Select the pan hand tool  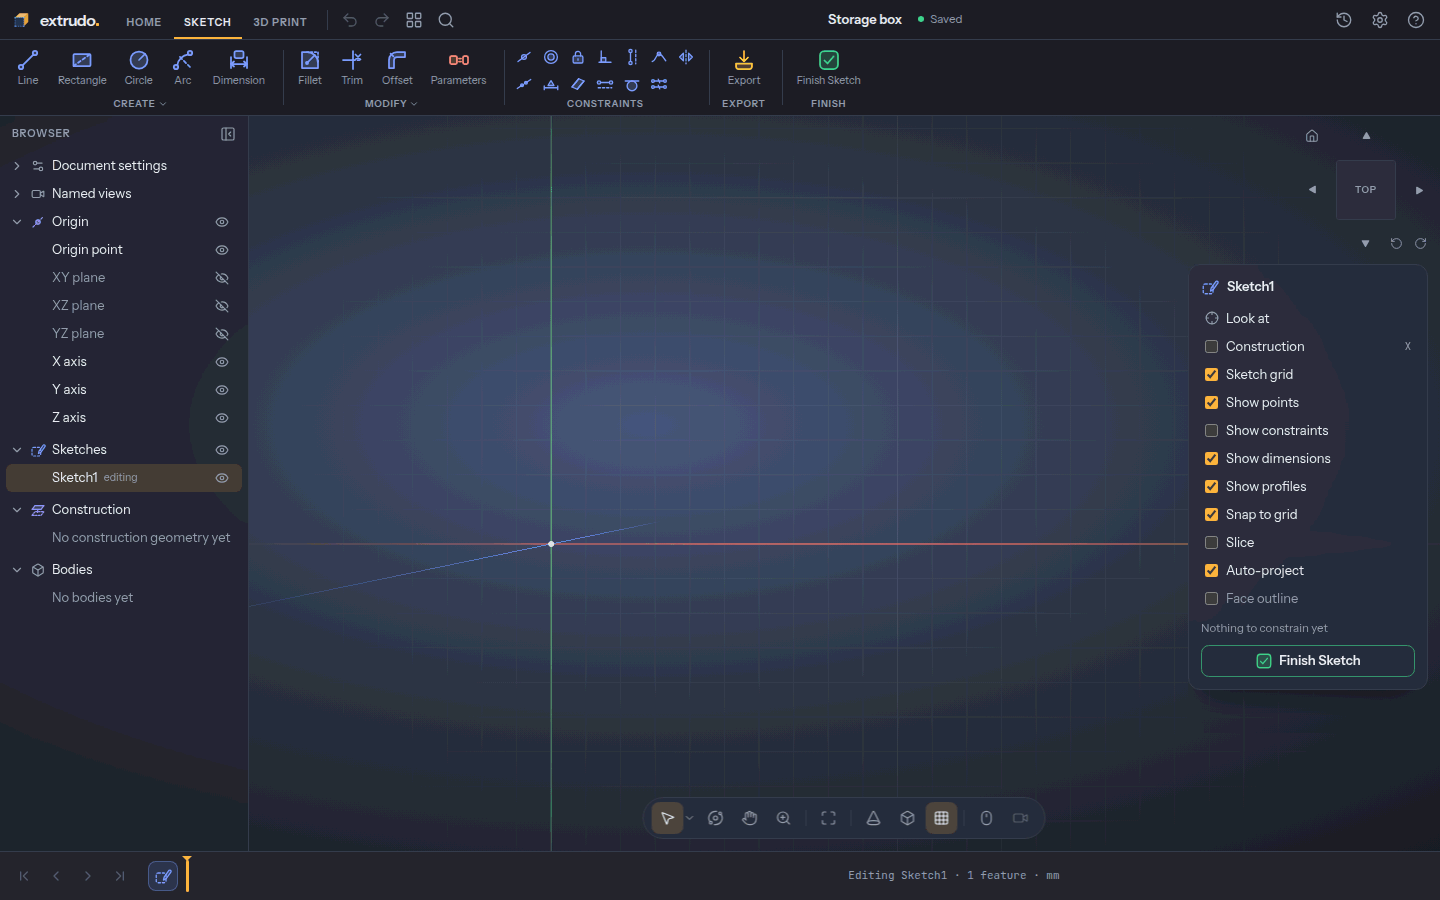[x=750, y=818]
